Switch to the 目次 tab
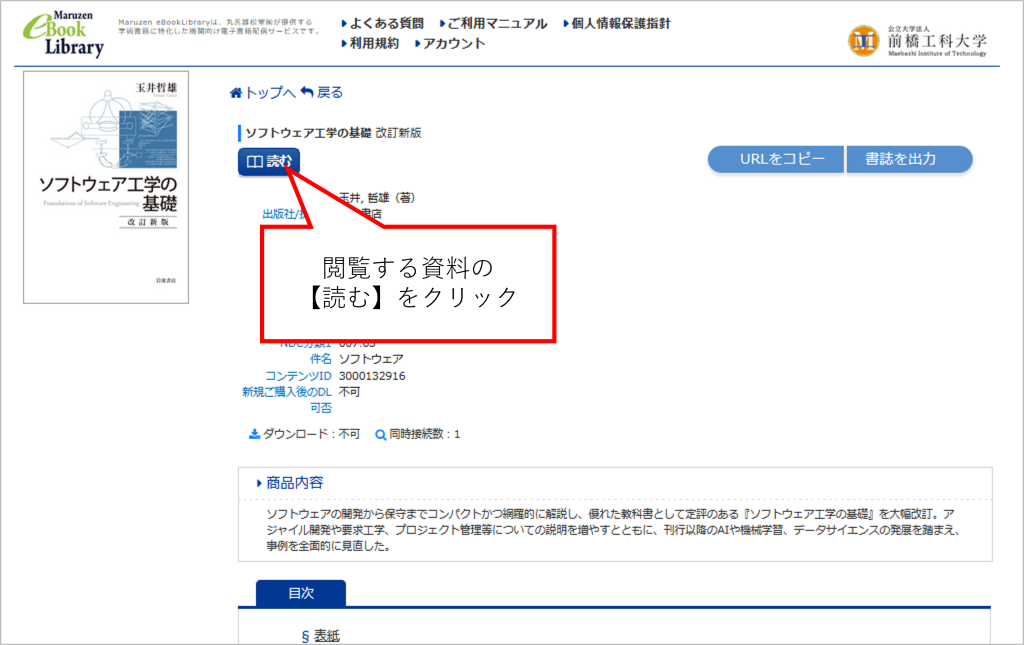 coord(301,593)
